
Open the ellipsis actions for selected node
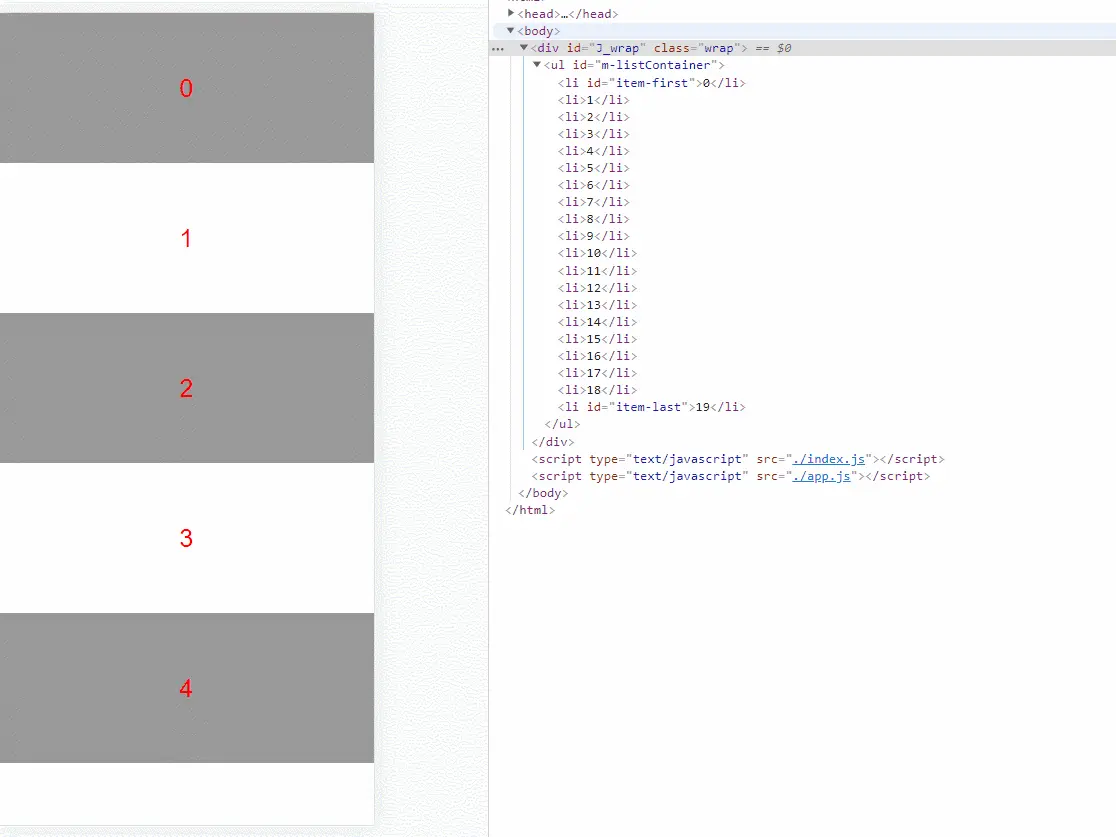(x=498, y=48)
